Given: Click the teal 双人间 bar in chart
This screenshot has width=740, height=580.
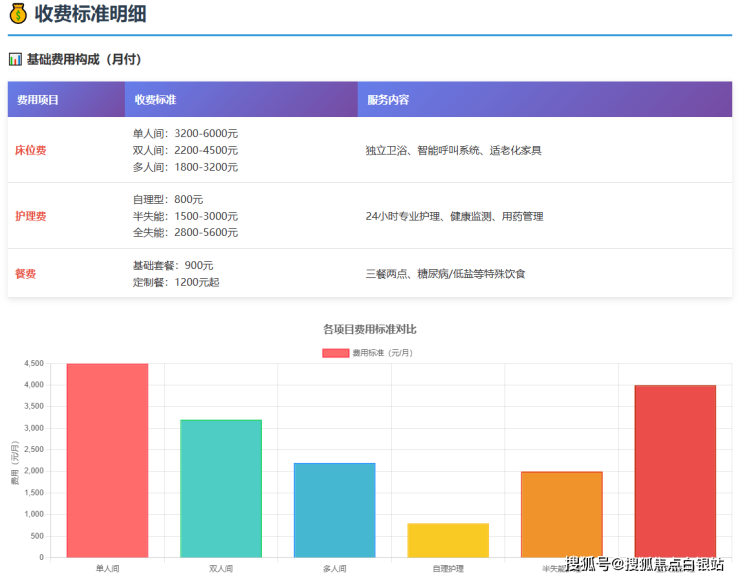Looking at the screenshot, I should [x=221, y=488].
